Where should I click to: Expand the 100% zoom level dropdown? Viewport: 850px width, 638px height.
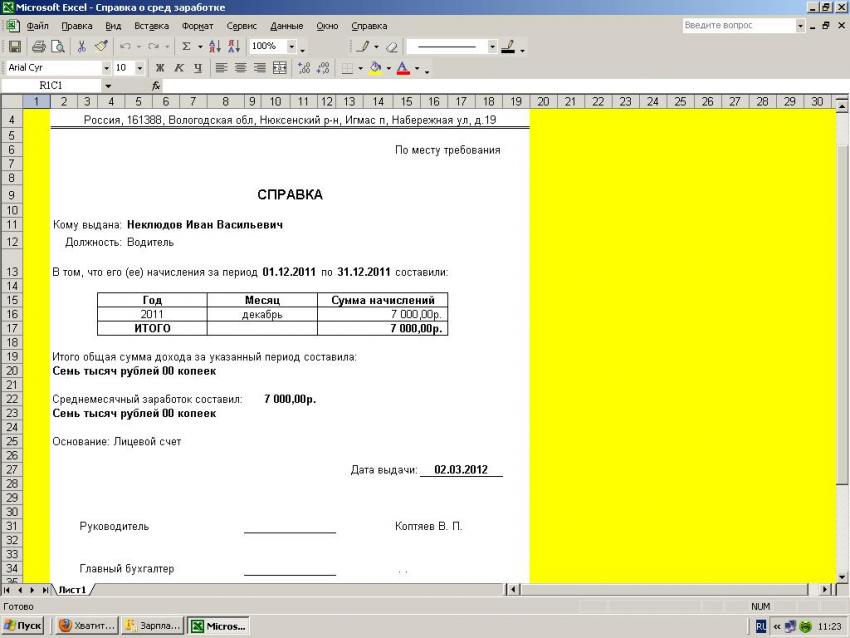pos(292,47)
